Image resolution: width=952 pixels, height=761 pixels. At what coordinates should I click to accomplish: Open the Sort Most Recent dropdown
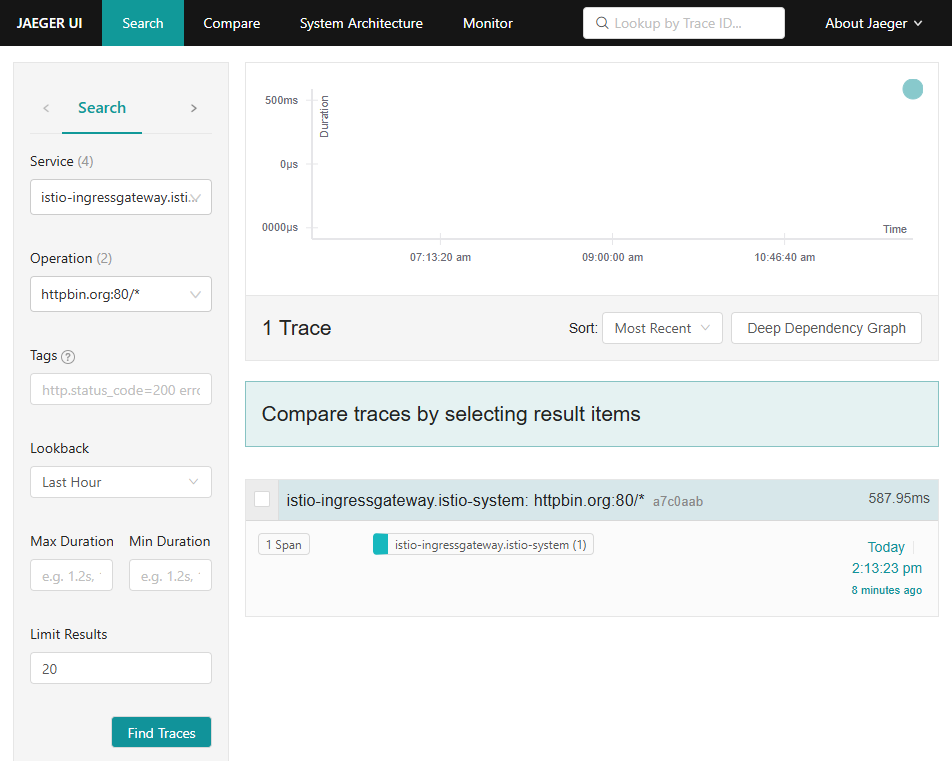click(x=662, y=328)
